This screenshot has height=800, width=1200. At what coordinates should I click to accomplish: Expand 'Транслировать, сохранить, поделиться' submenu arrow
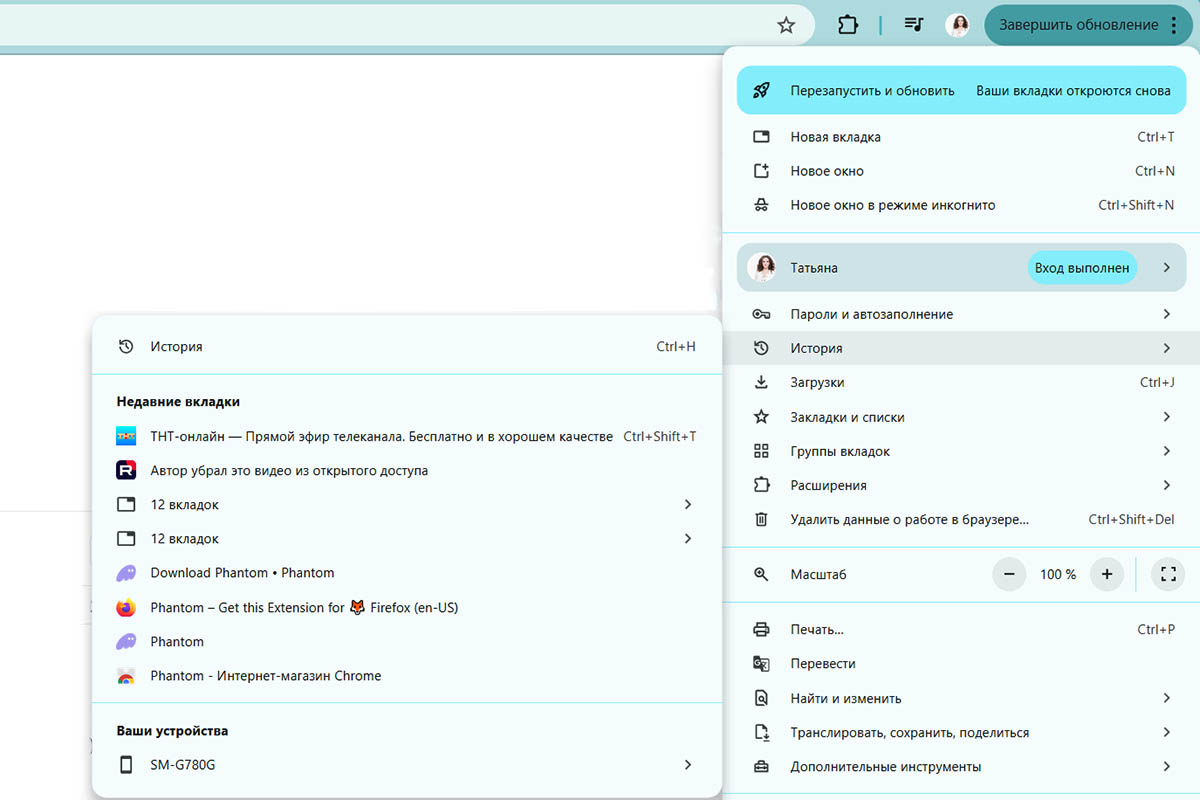click(x=1166, y=732)
